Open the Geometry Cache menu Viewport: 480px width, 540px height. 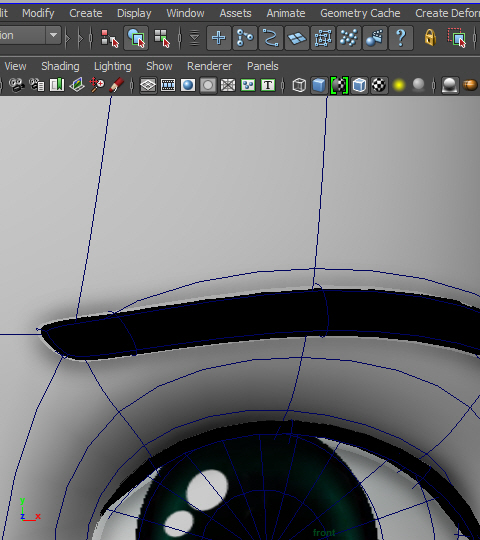click(360, 13)
